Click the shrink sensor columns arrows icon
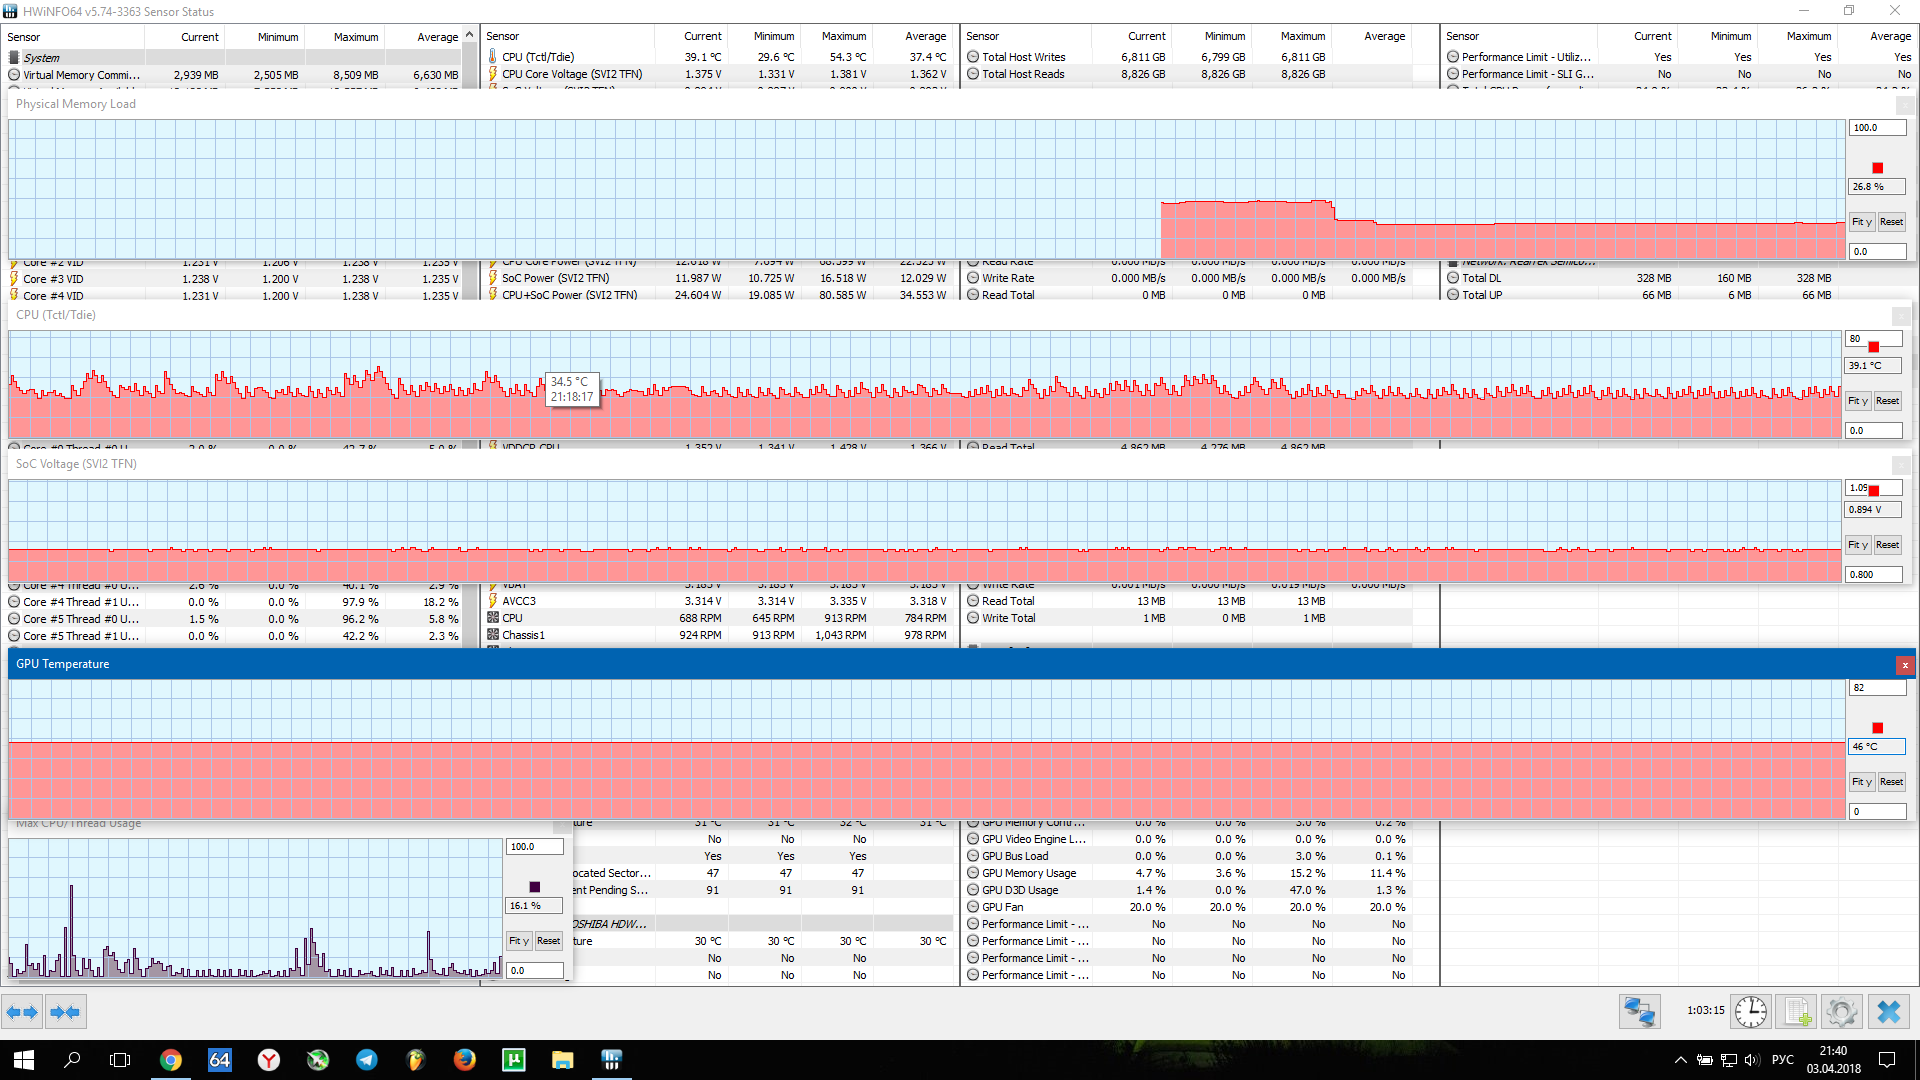The width and height of the screenshot is (1920, 1080). point(65,1012)
